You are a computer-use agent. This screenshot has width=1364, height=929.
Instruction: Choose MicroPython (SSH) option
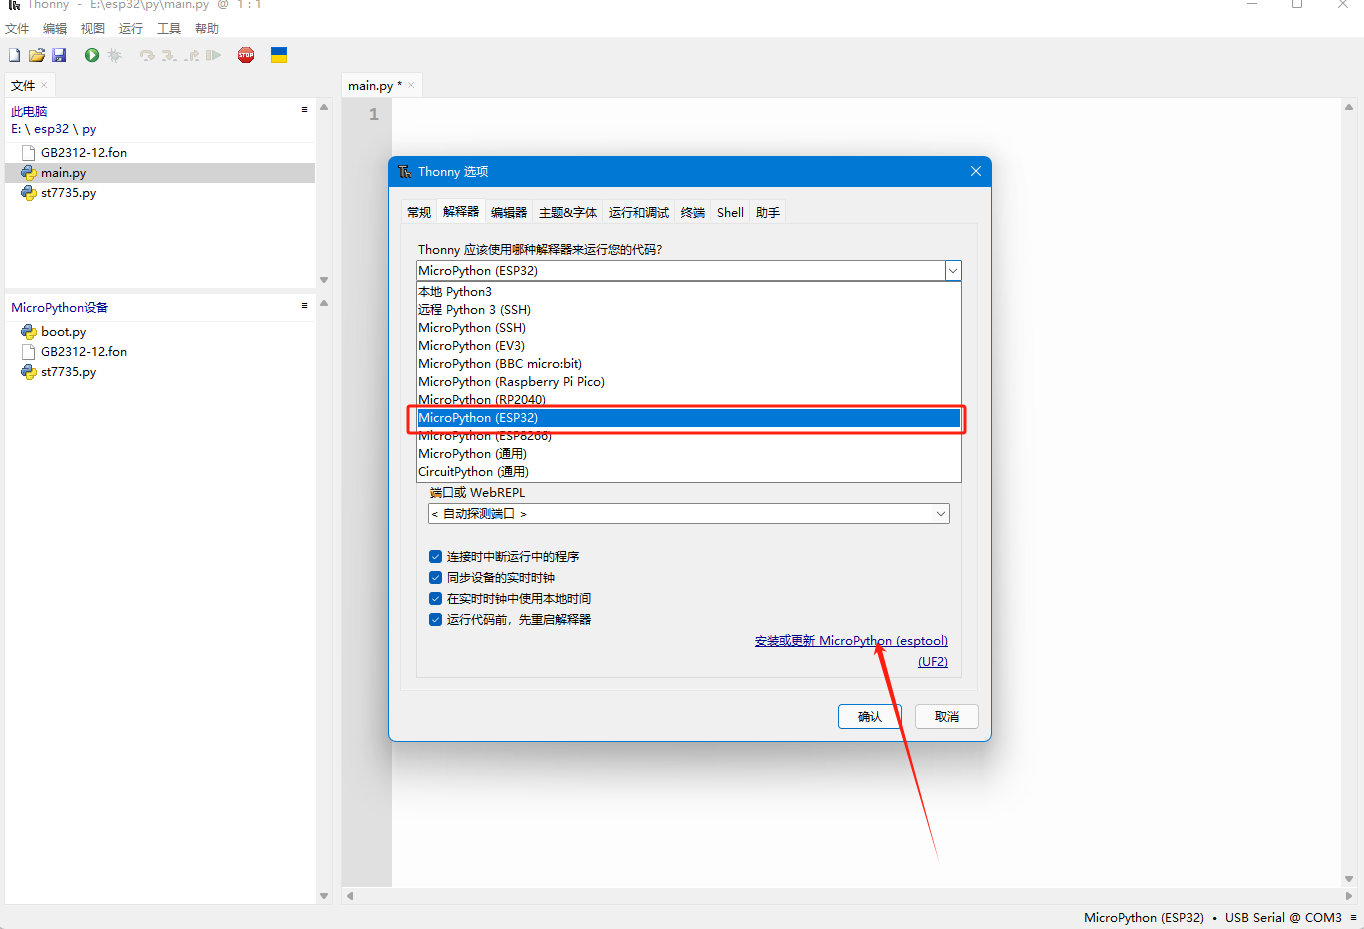(688, 328)
